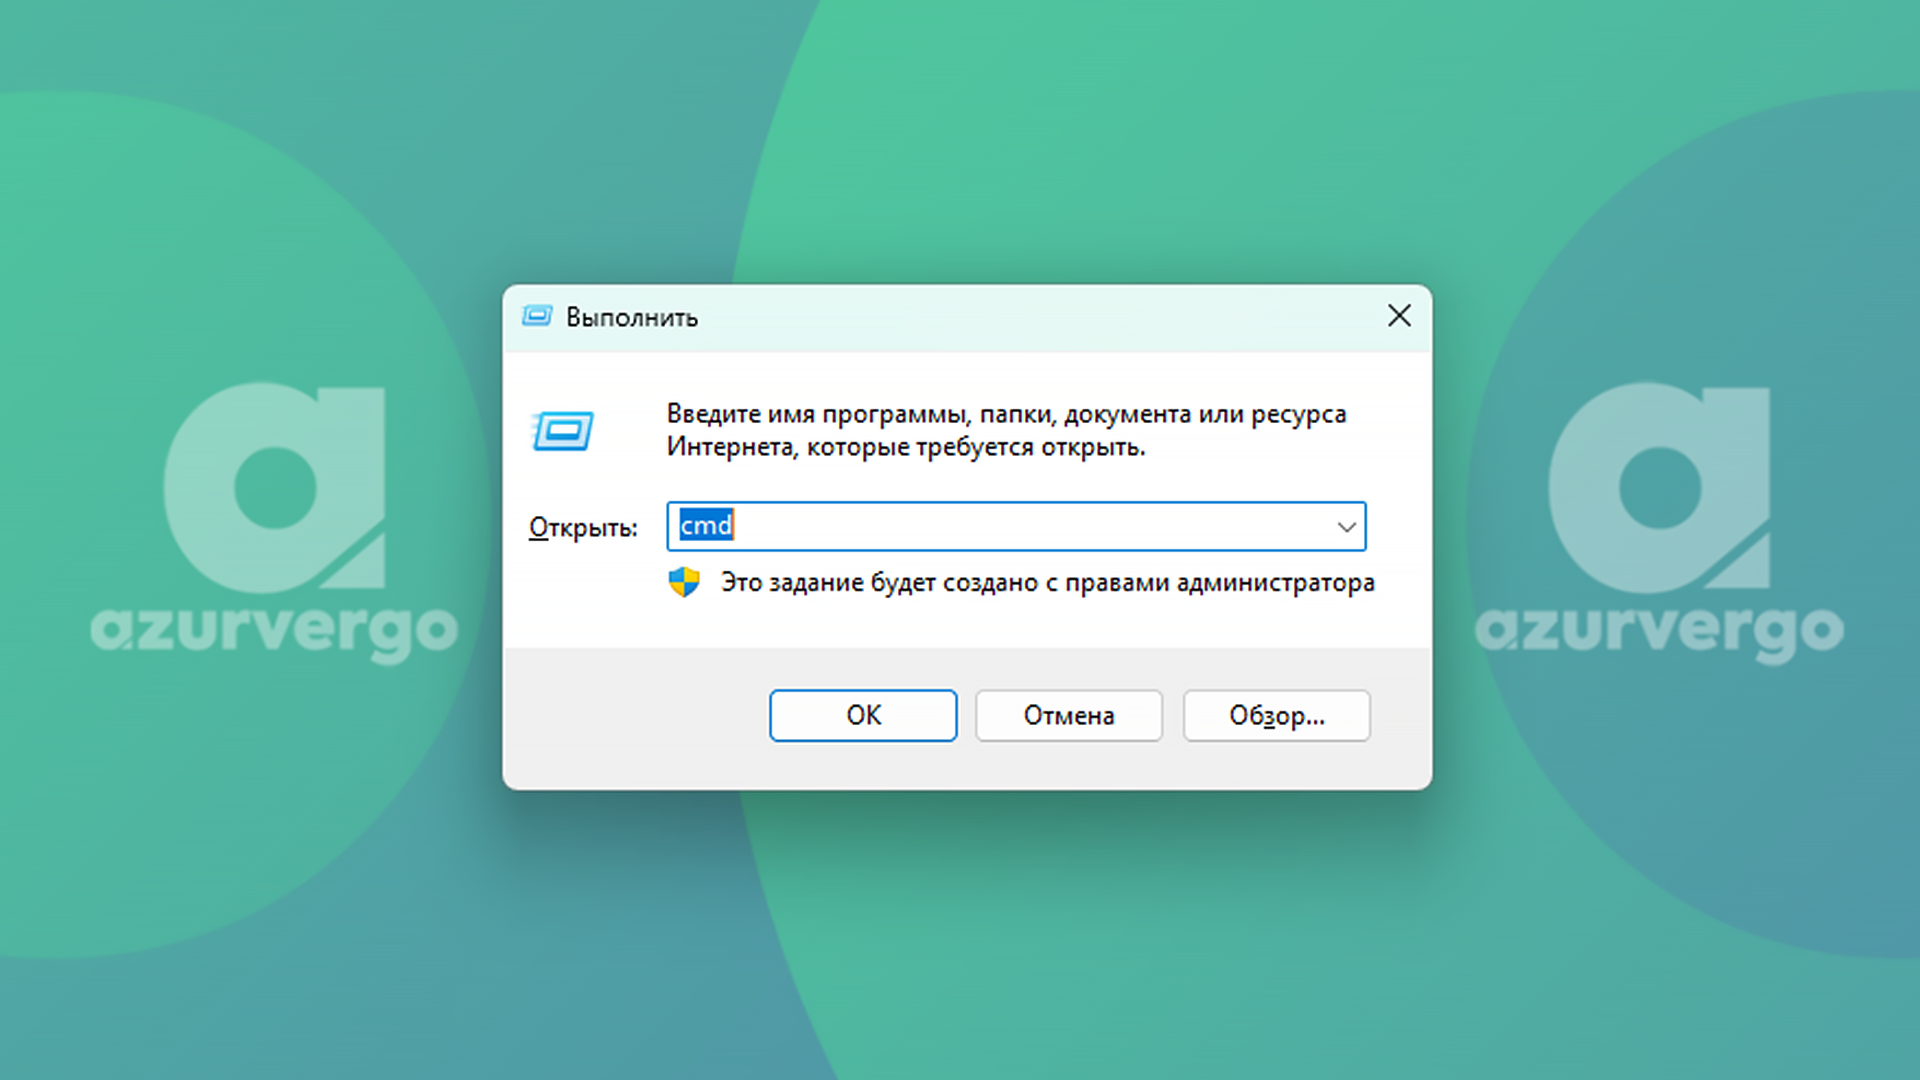This screenshot has width=1920, height=1080.
Task: Click the 'Введите имя программы' description text
Action: (x=1006, y=430)
